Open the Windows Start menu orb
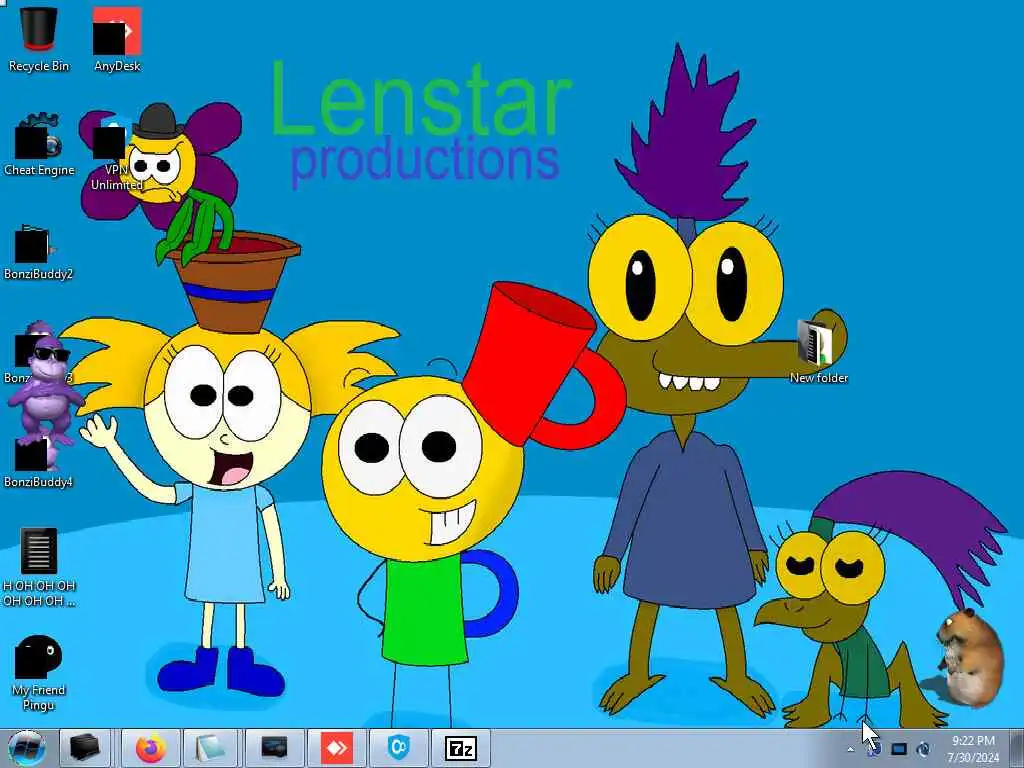This screenshot has height=768, width=1024. (x=26, y=748)
